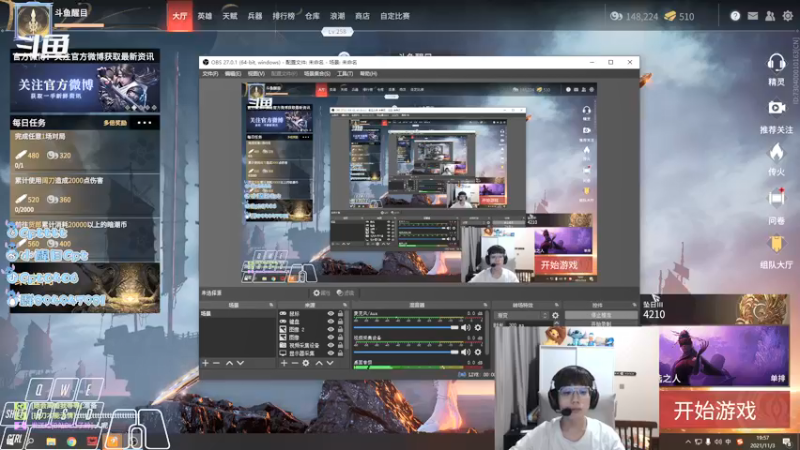The width and height of the screenshot is (800, 450).
Task: Toggle visibility of 鼠标 source
Action: pyautogui.click(x=331, y=314)
